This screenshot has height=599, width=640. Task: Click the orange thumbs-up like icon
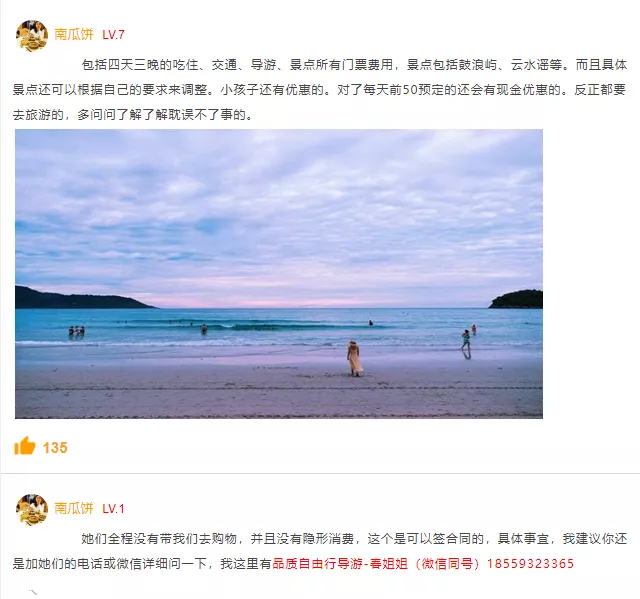coord(24,446)
